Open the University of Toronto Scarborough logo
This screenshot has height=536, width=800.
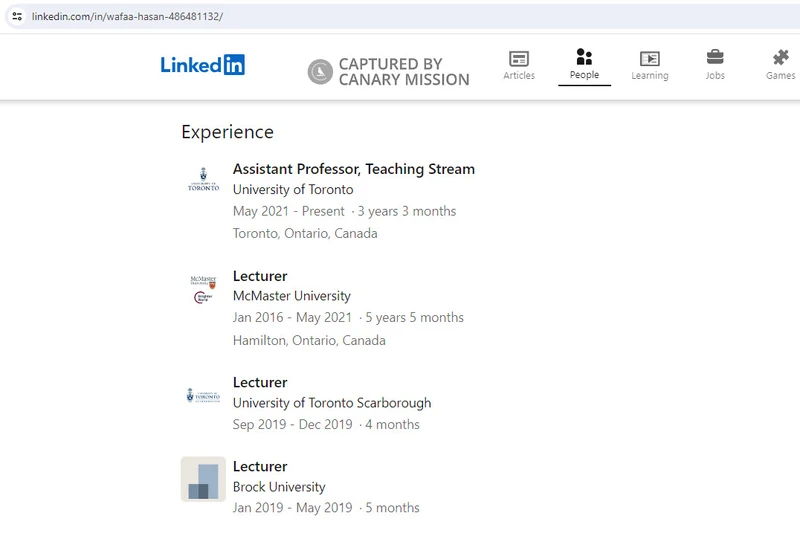(x=203, y=396)
